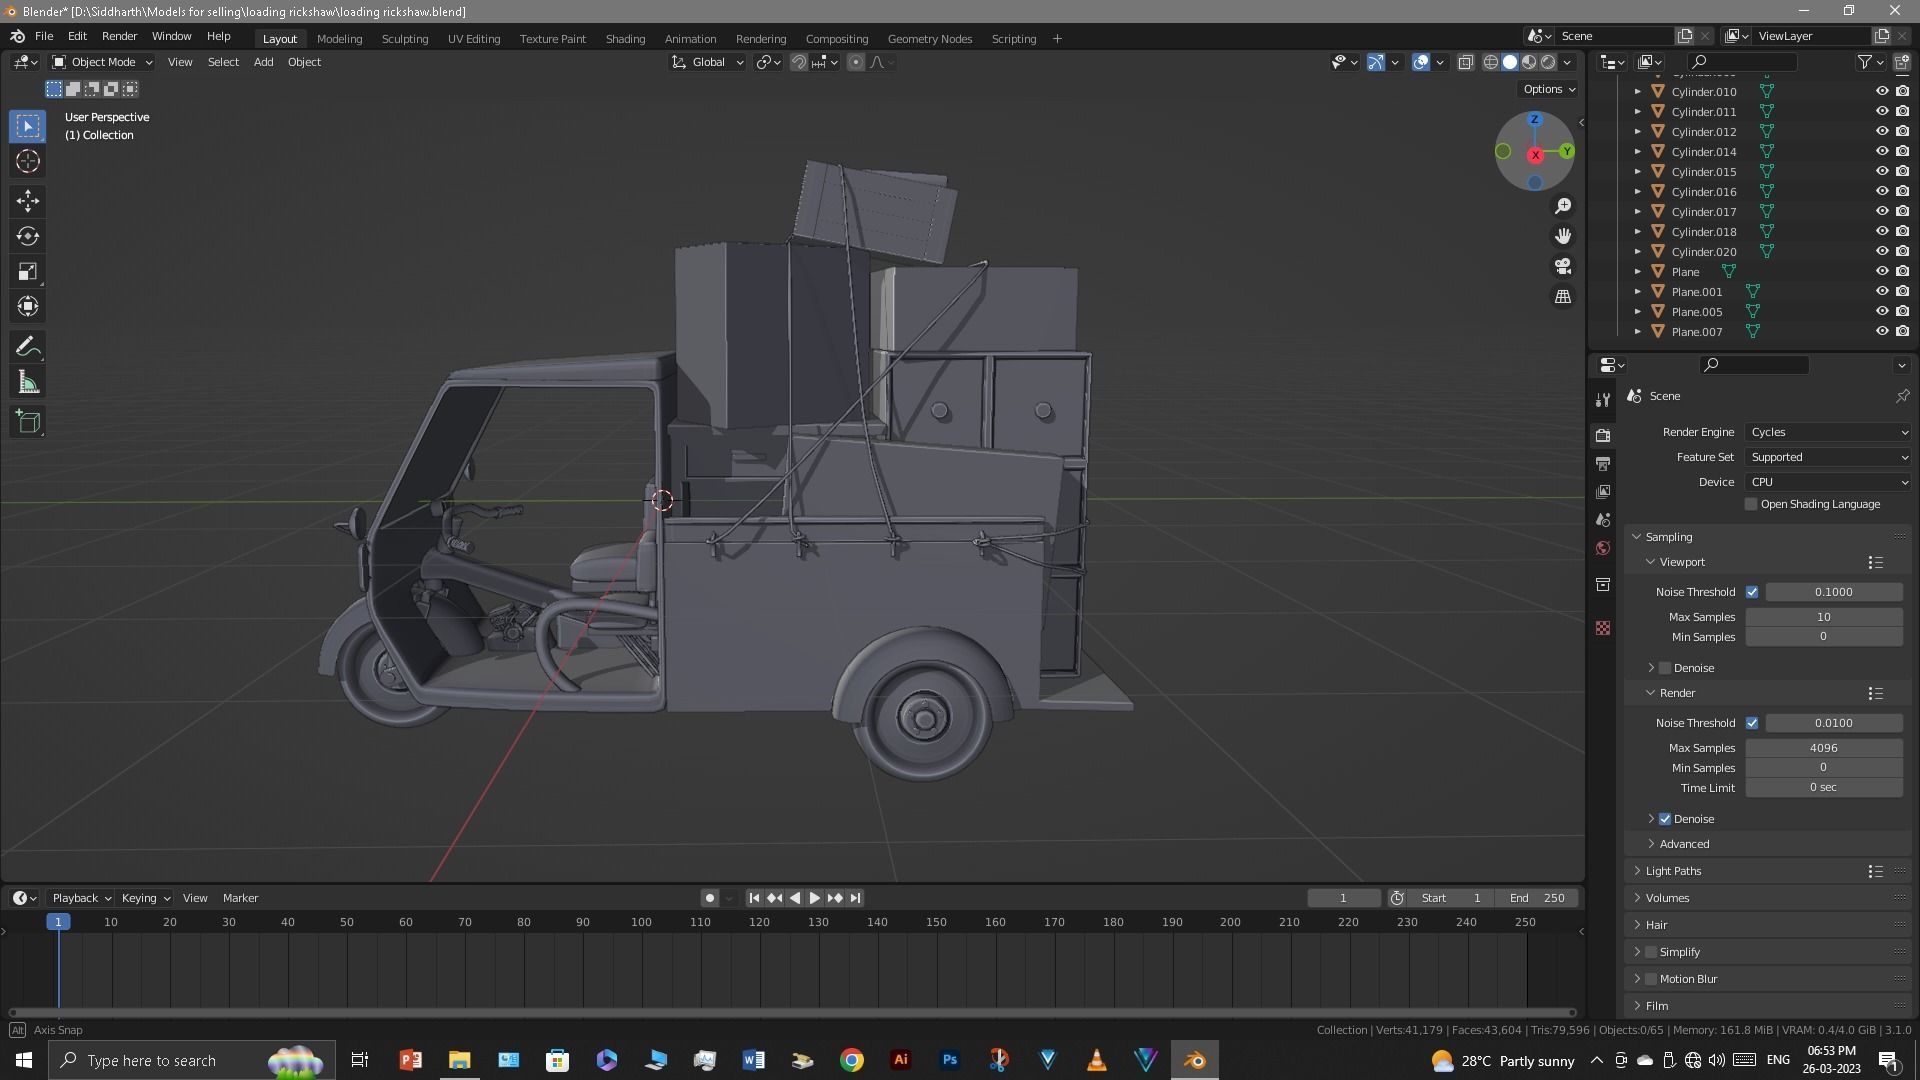Image resolution: width=1920 pixels, height=1080 pixels.
Task: Toggle eye icon for Plane.001
Action: click(1881, 291)
